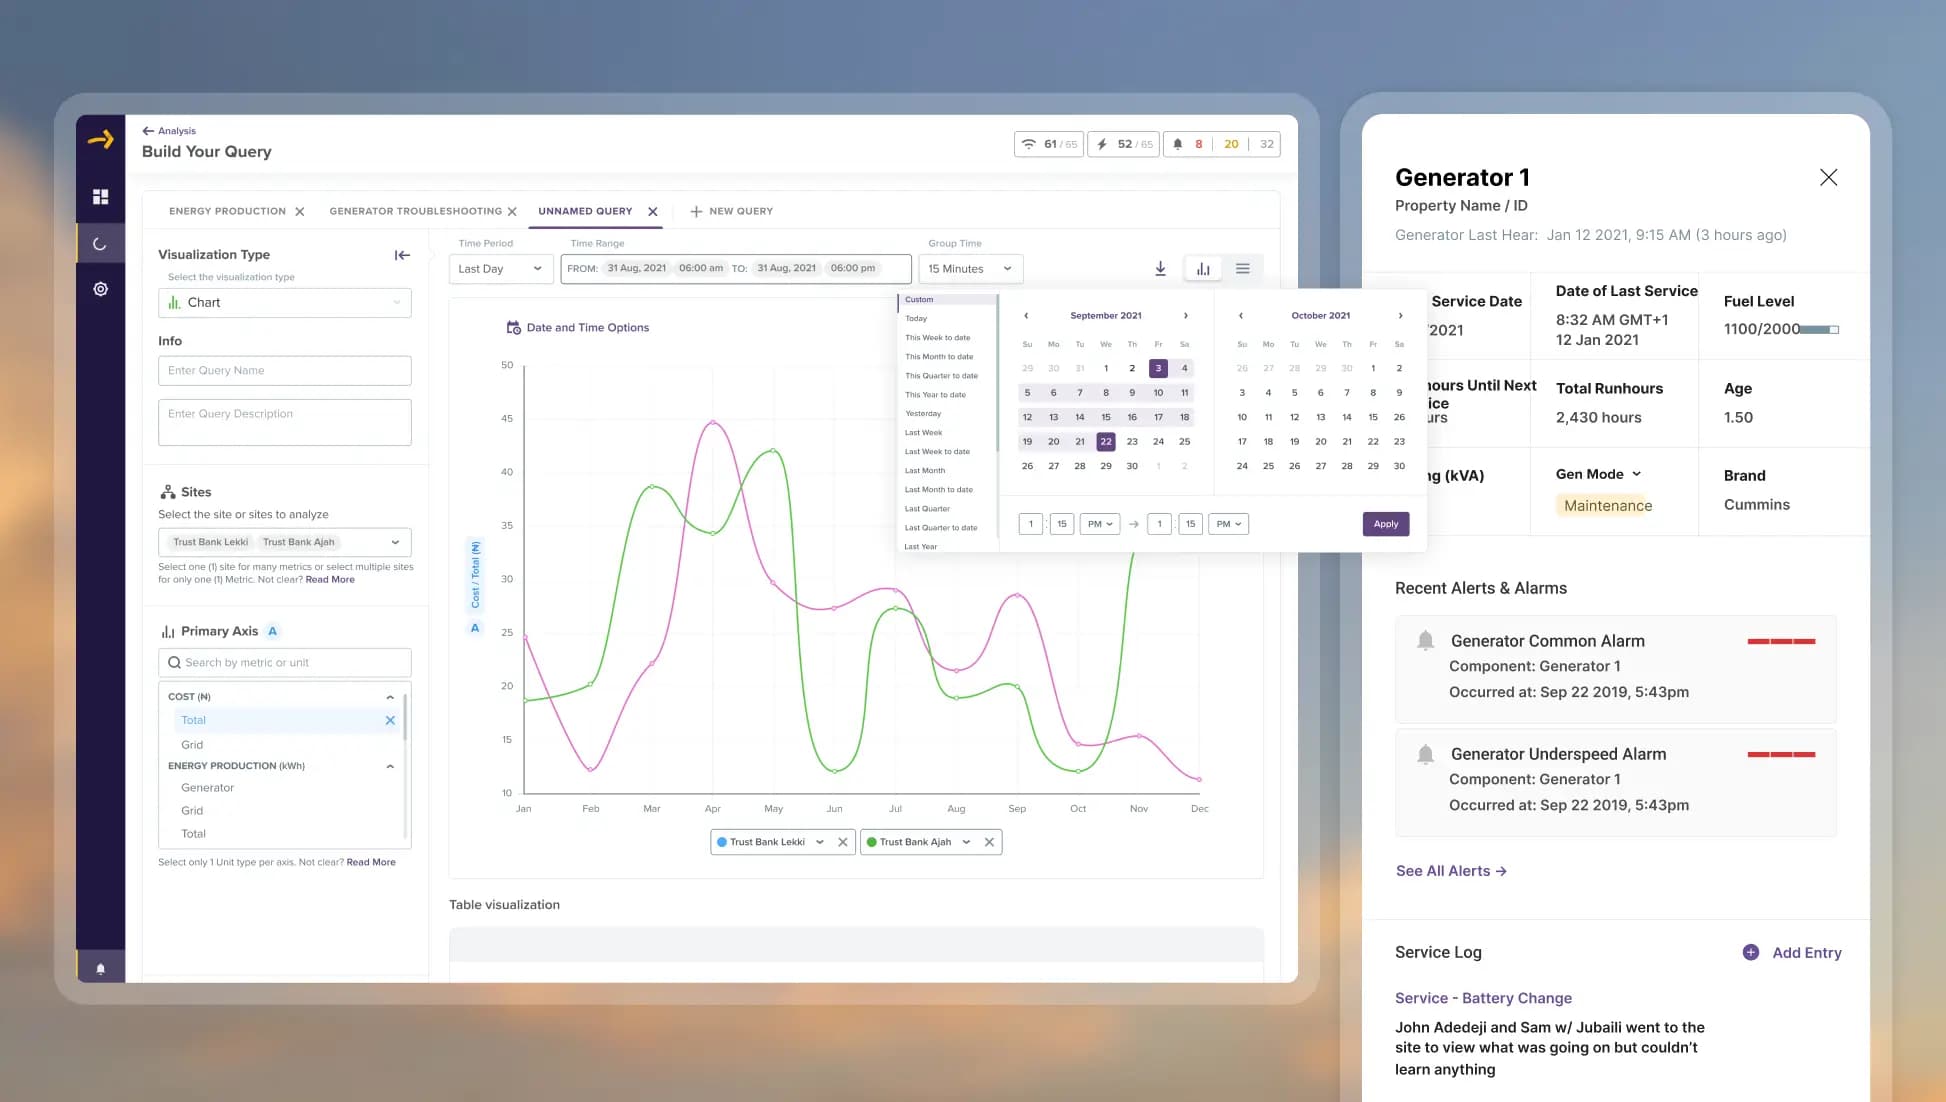Screen dimensions: 1946x1102
Task: Collapse the Visualization Type panel arrow
Action: pos(402,255)
